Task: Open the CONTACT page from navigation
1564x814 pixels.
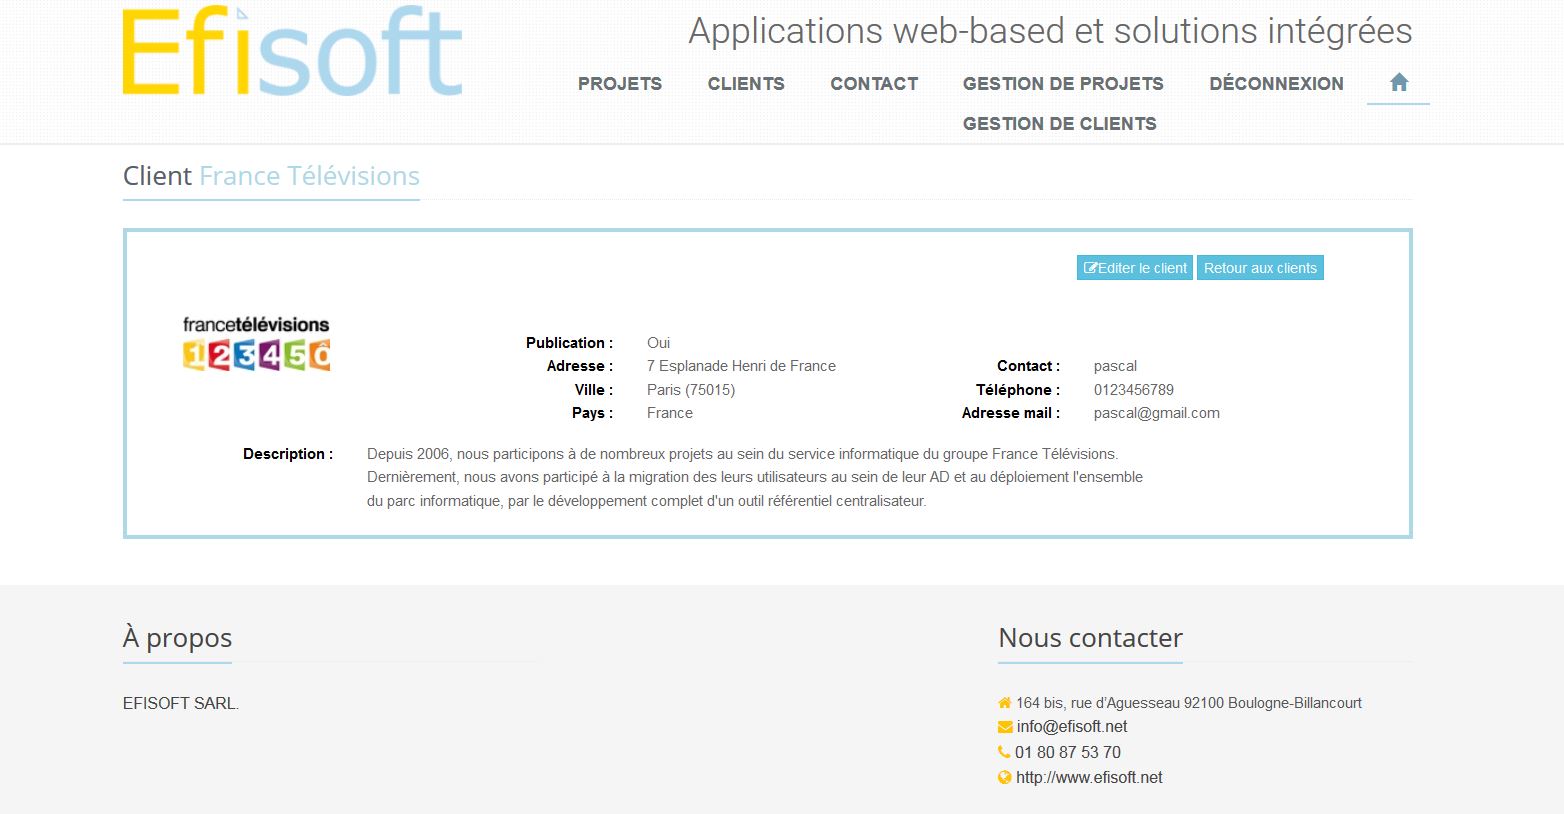Action: coord(874,84)
